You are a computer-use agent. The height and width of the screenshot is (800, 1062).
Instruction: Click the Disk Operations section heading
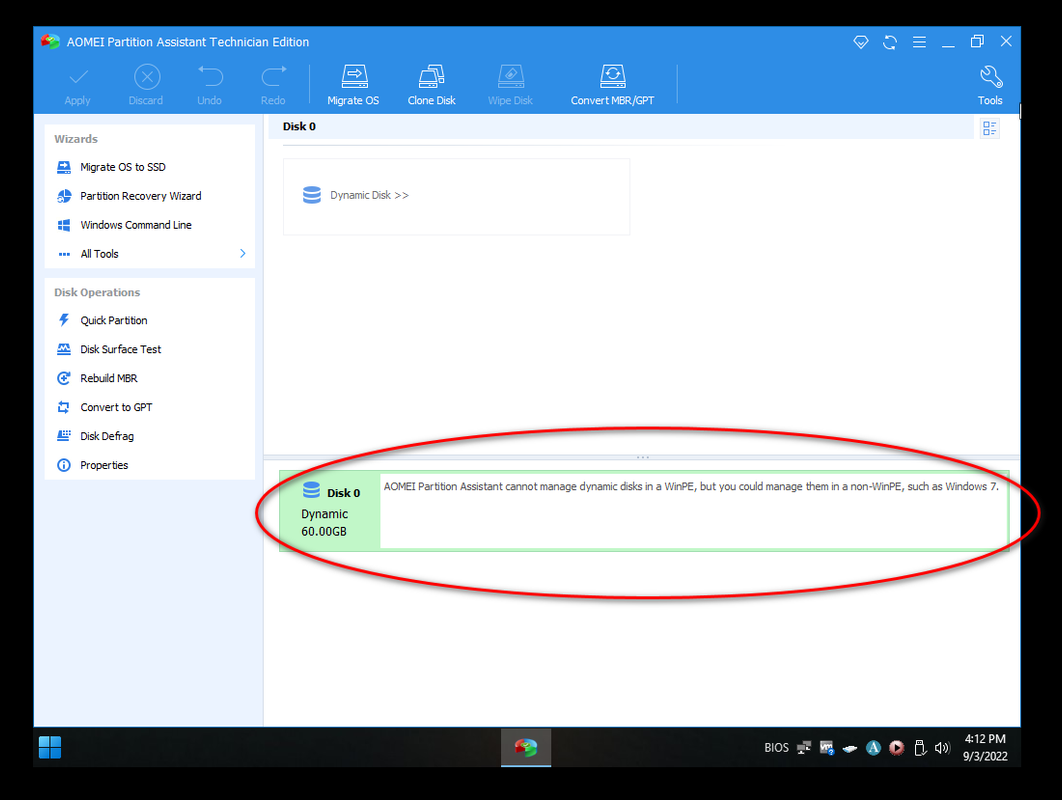point(97,293)
